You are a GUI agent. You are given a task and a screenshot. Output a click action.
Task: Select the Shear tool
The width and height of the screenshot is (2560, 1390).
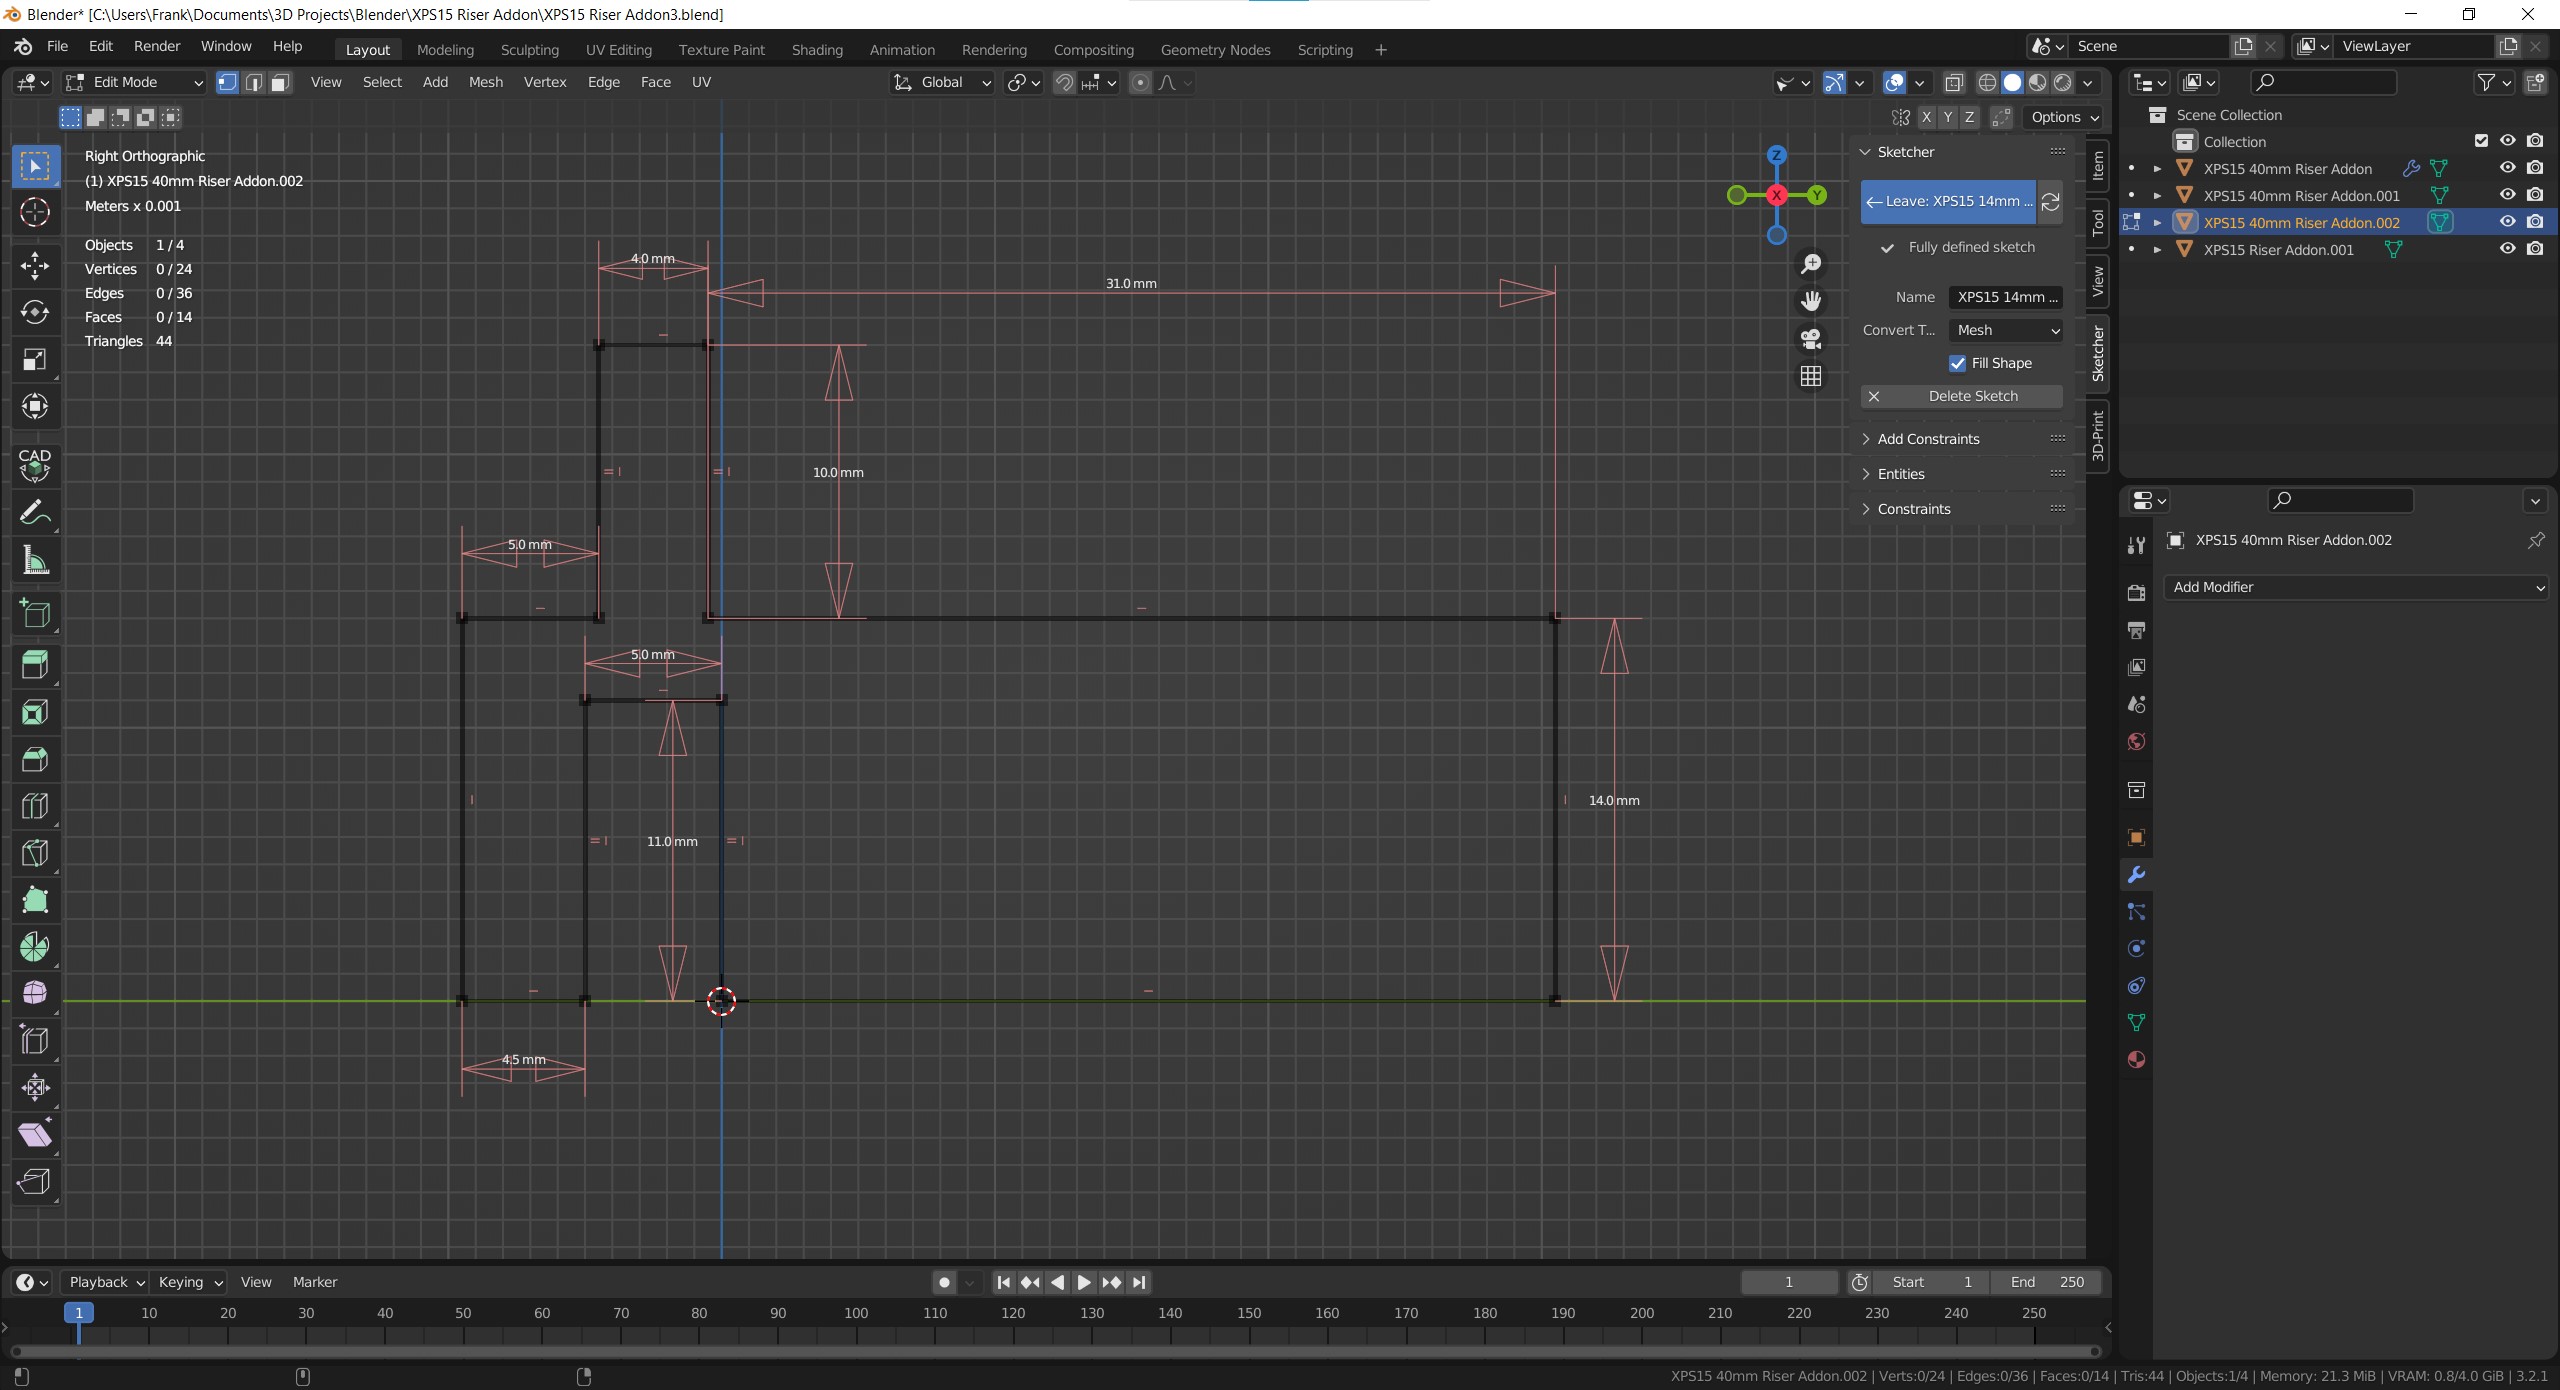click(35, 1134)
